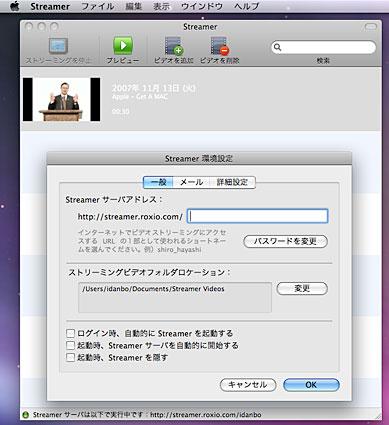This screenshot has height=425, width=389.
Task: Click the toolbar toggle pill in title bar
Action: [x=370, y=26]
